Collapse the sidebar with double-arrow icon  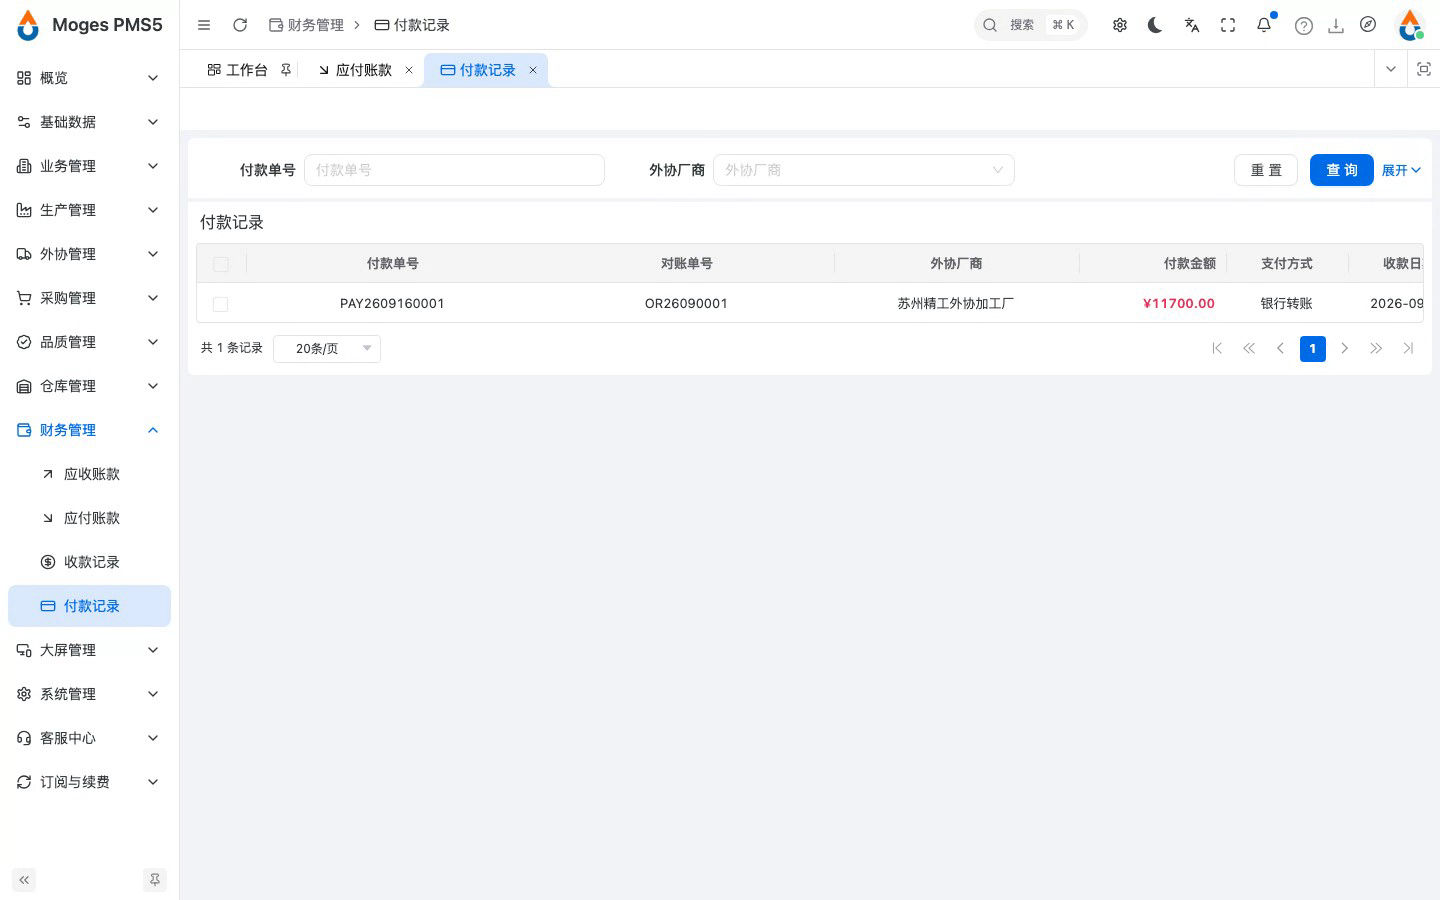tap(24, 880)
